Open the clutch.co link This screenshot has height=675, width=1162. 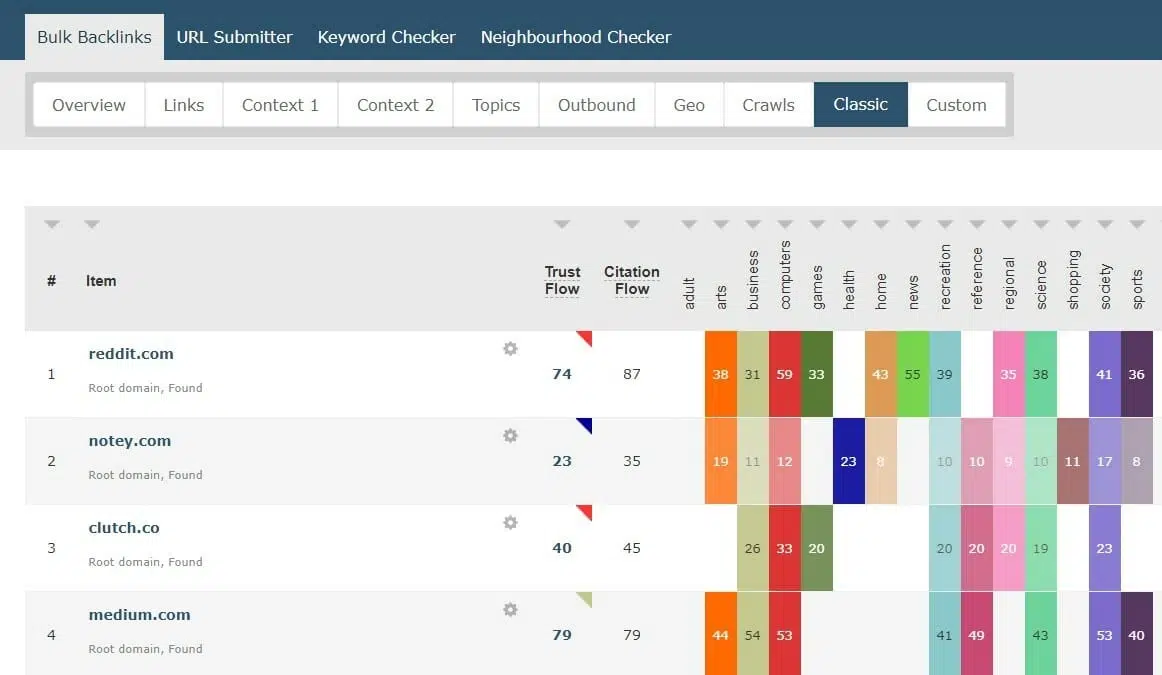tap(124, 528)
